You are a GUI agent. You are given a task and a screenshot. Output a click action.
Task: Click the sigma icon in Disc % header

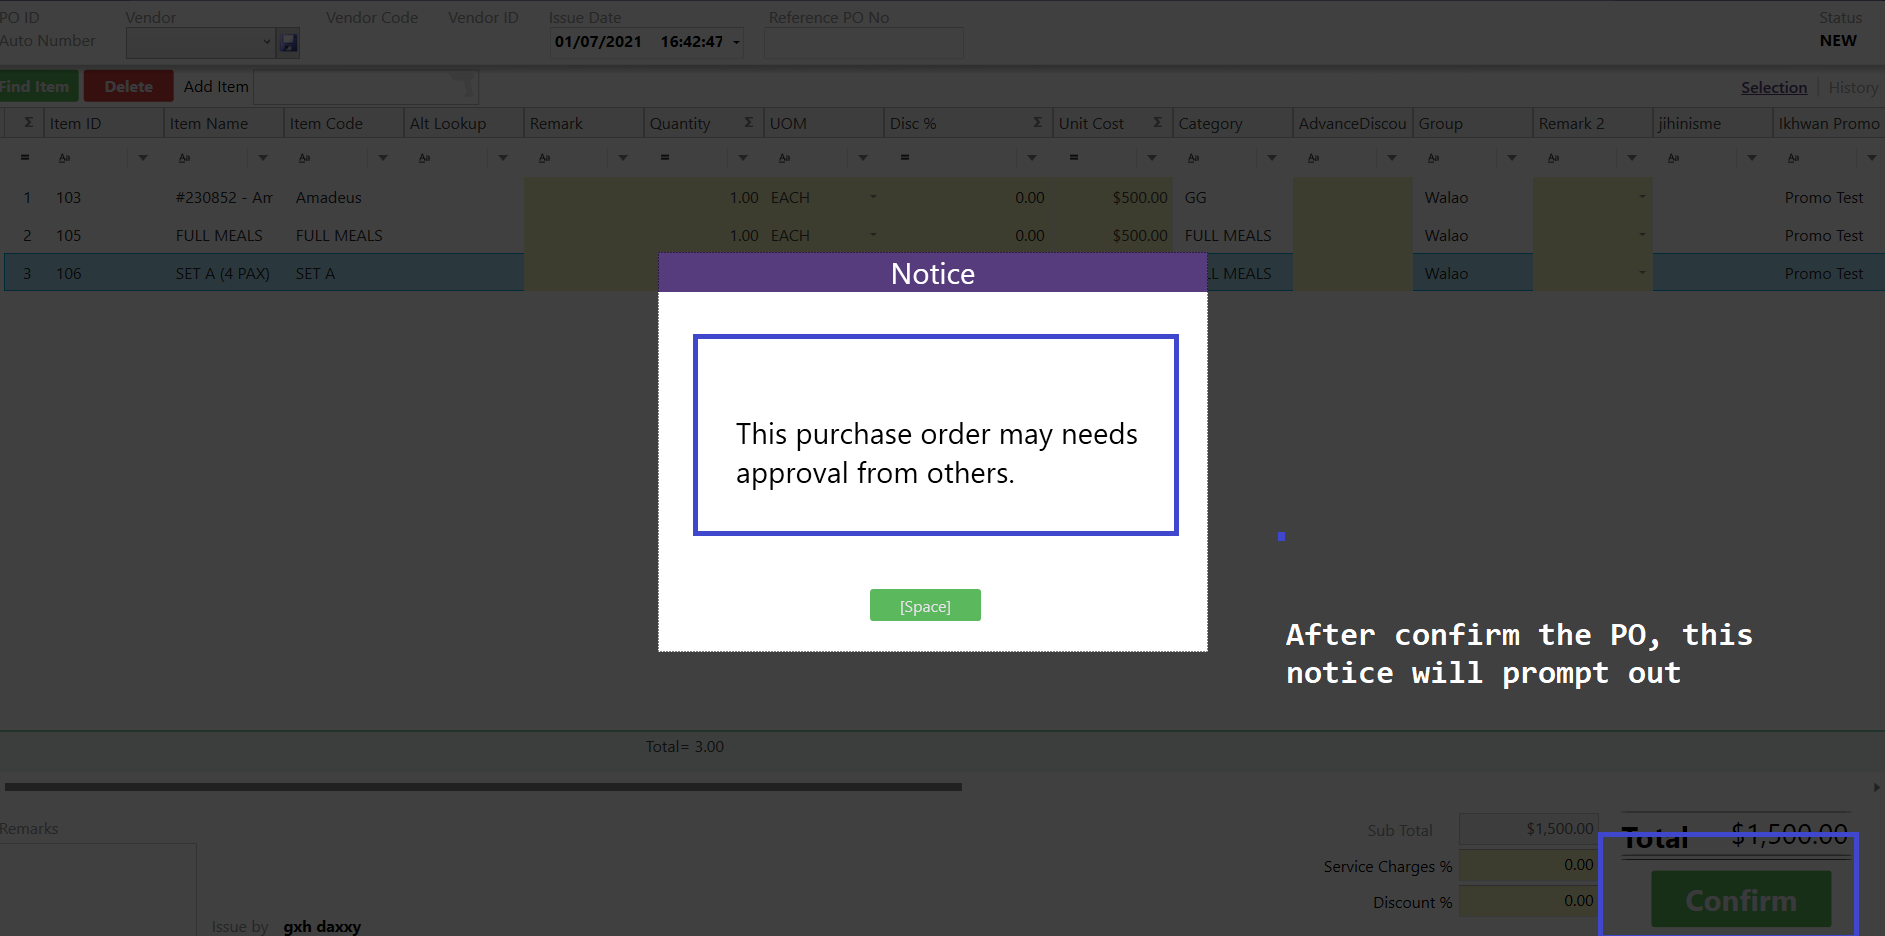click(x=1037, y=122)
